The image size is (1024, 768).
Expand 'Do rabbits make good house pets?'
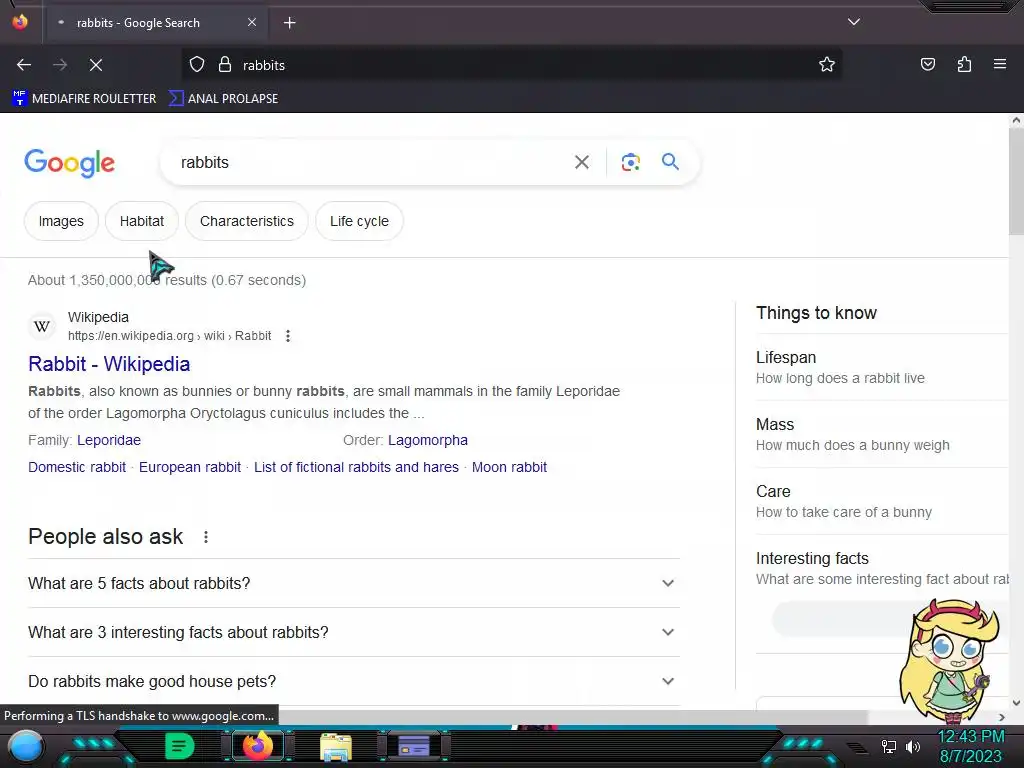pos(353,681)
